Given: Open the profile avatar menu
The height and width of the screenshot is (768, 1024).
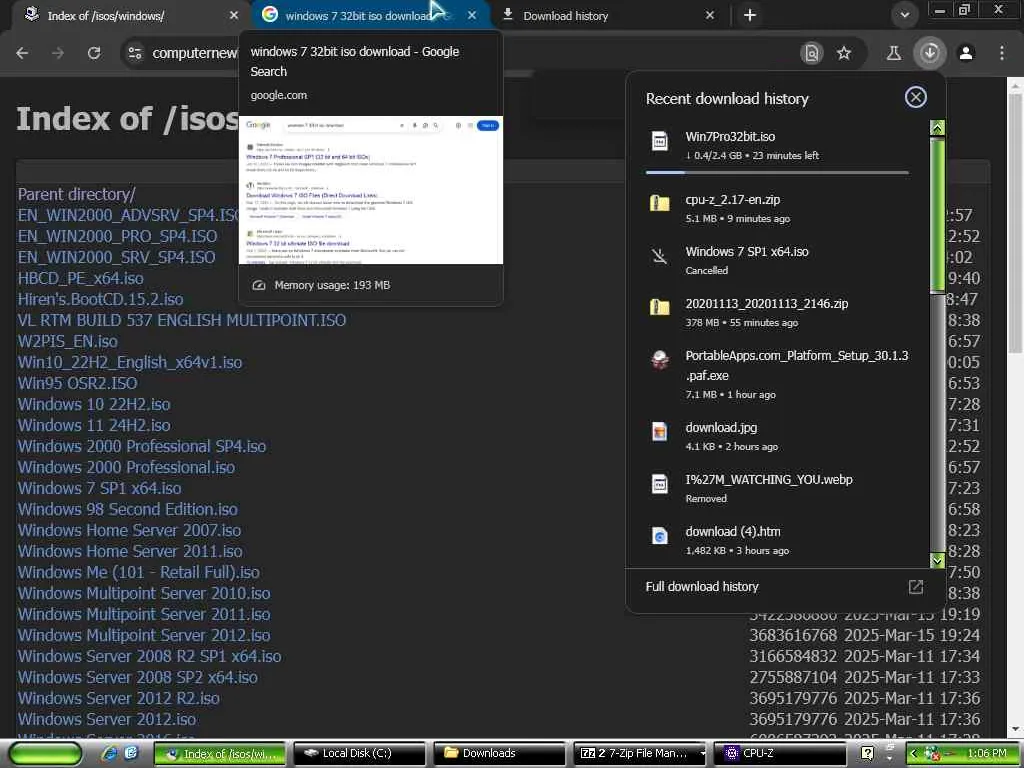Looking at the screenshot, I should 966,53.
